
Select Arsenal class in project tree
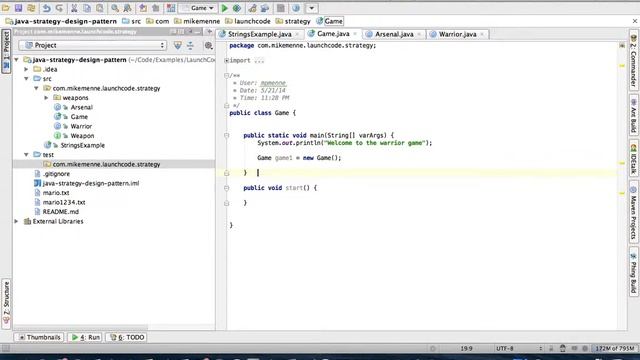(x=81, y=107)
